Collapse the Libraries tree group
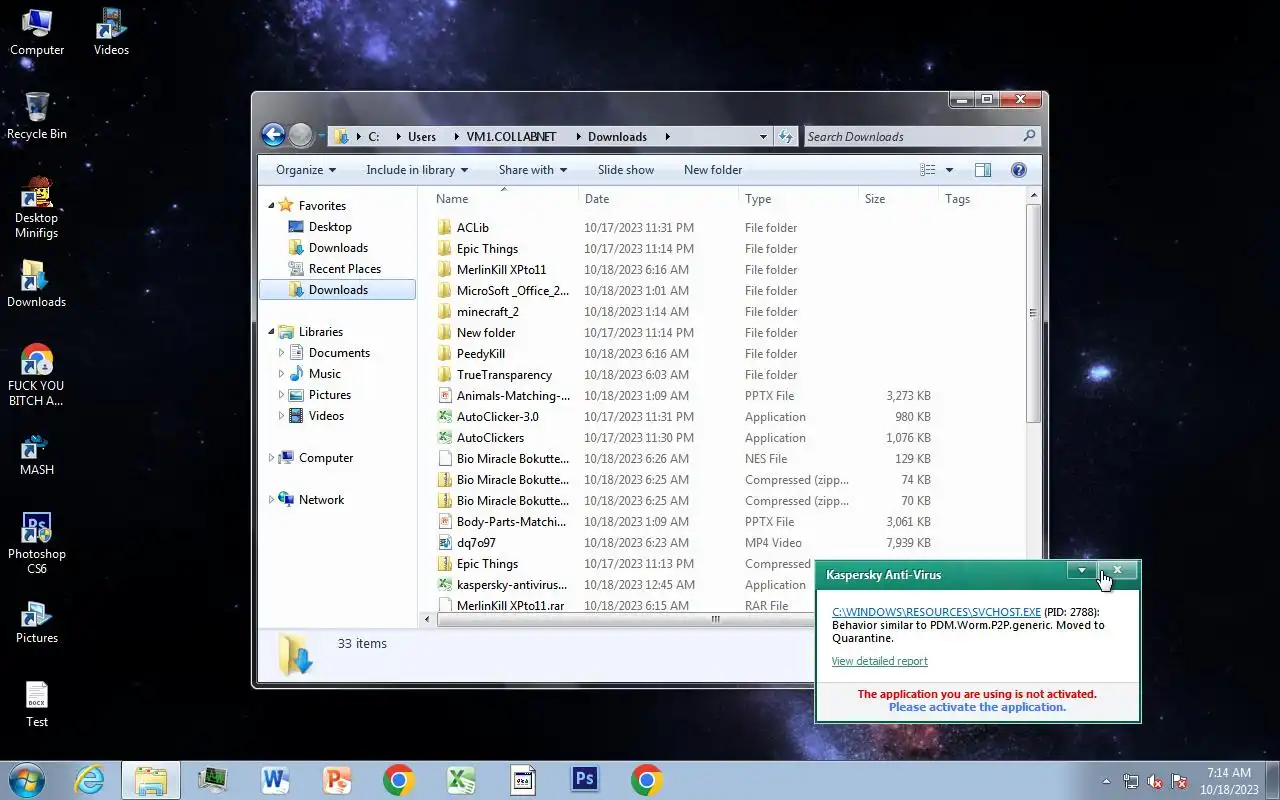The width and height of the screenshot is (1280, 800). pos(271,332)
